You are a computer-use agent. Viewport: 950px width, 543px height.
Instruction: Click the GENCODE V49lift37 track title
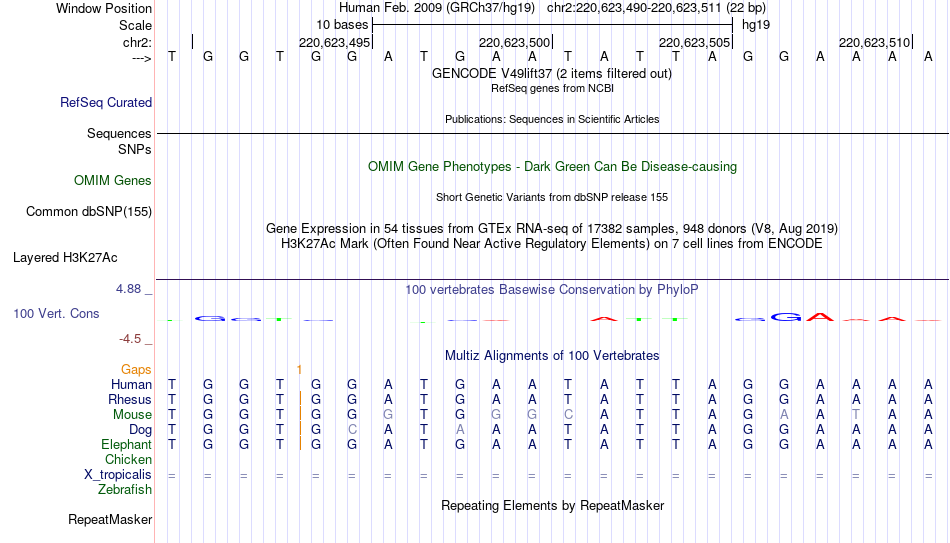click(552, 73)
